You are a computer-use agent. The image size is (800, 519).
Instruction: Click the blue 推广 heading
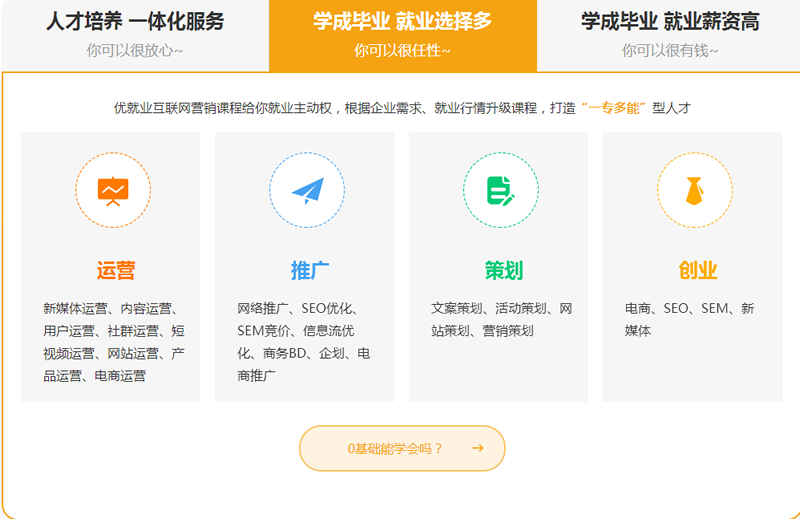tap(310, 270)
